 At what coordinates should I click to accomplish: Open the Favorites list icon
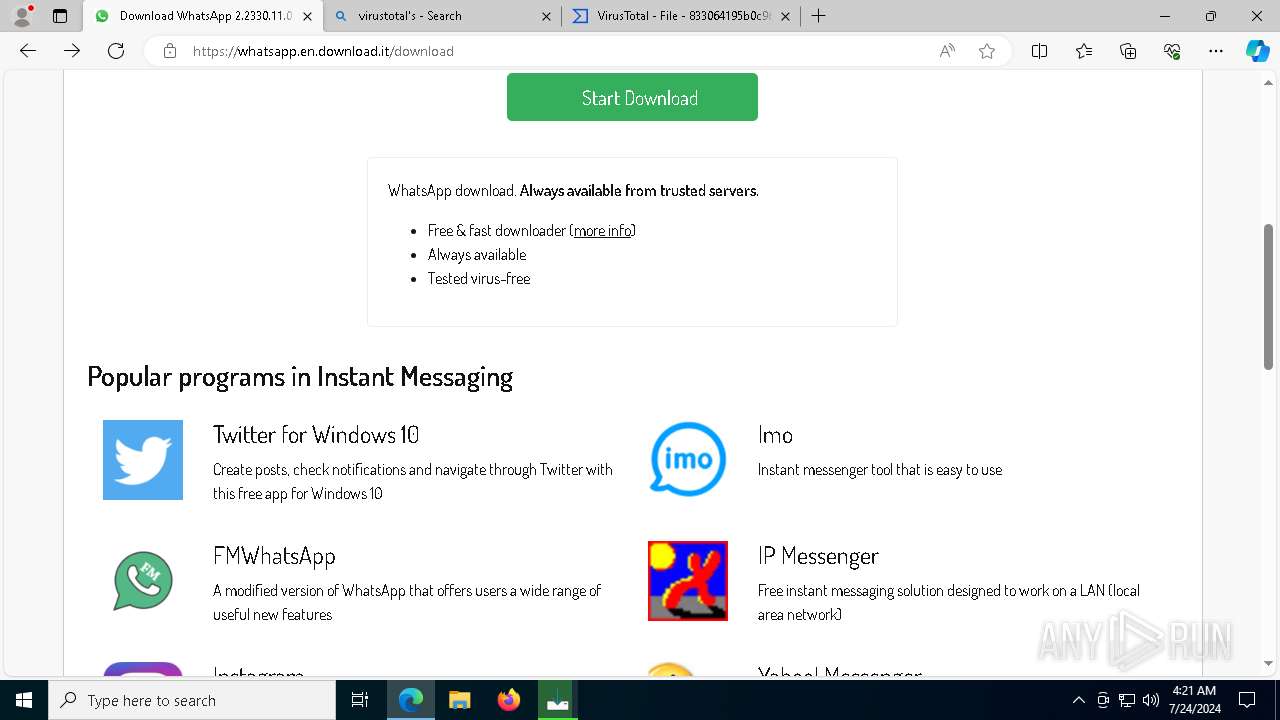[x=1084, y=51]
